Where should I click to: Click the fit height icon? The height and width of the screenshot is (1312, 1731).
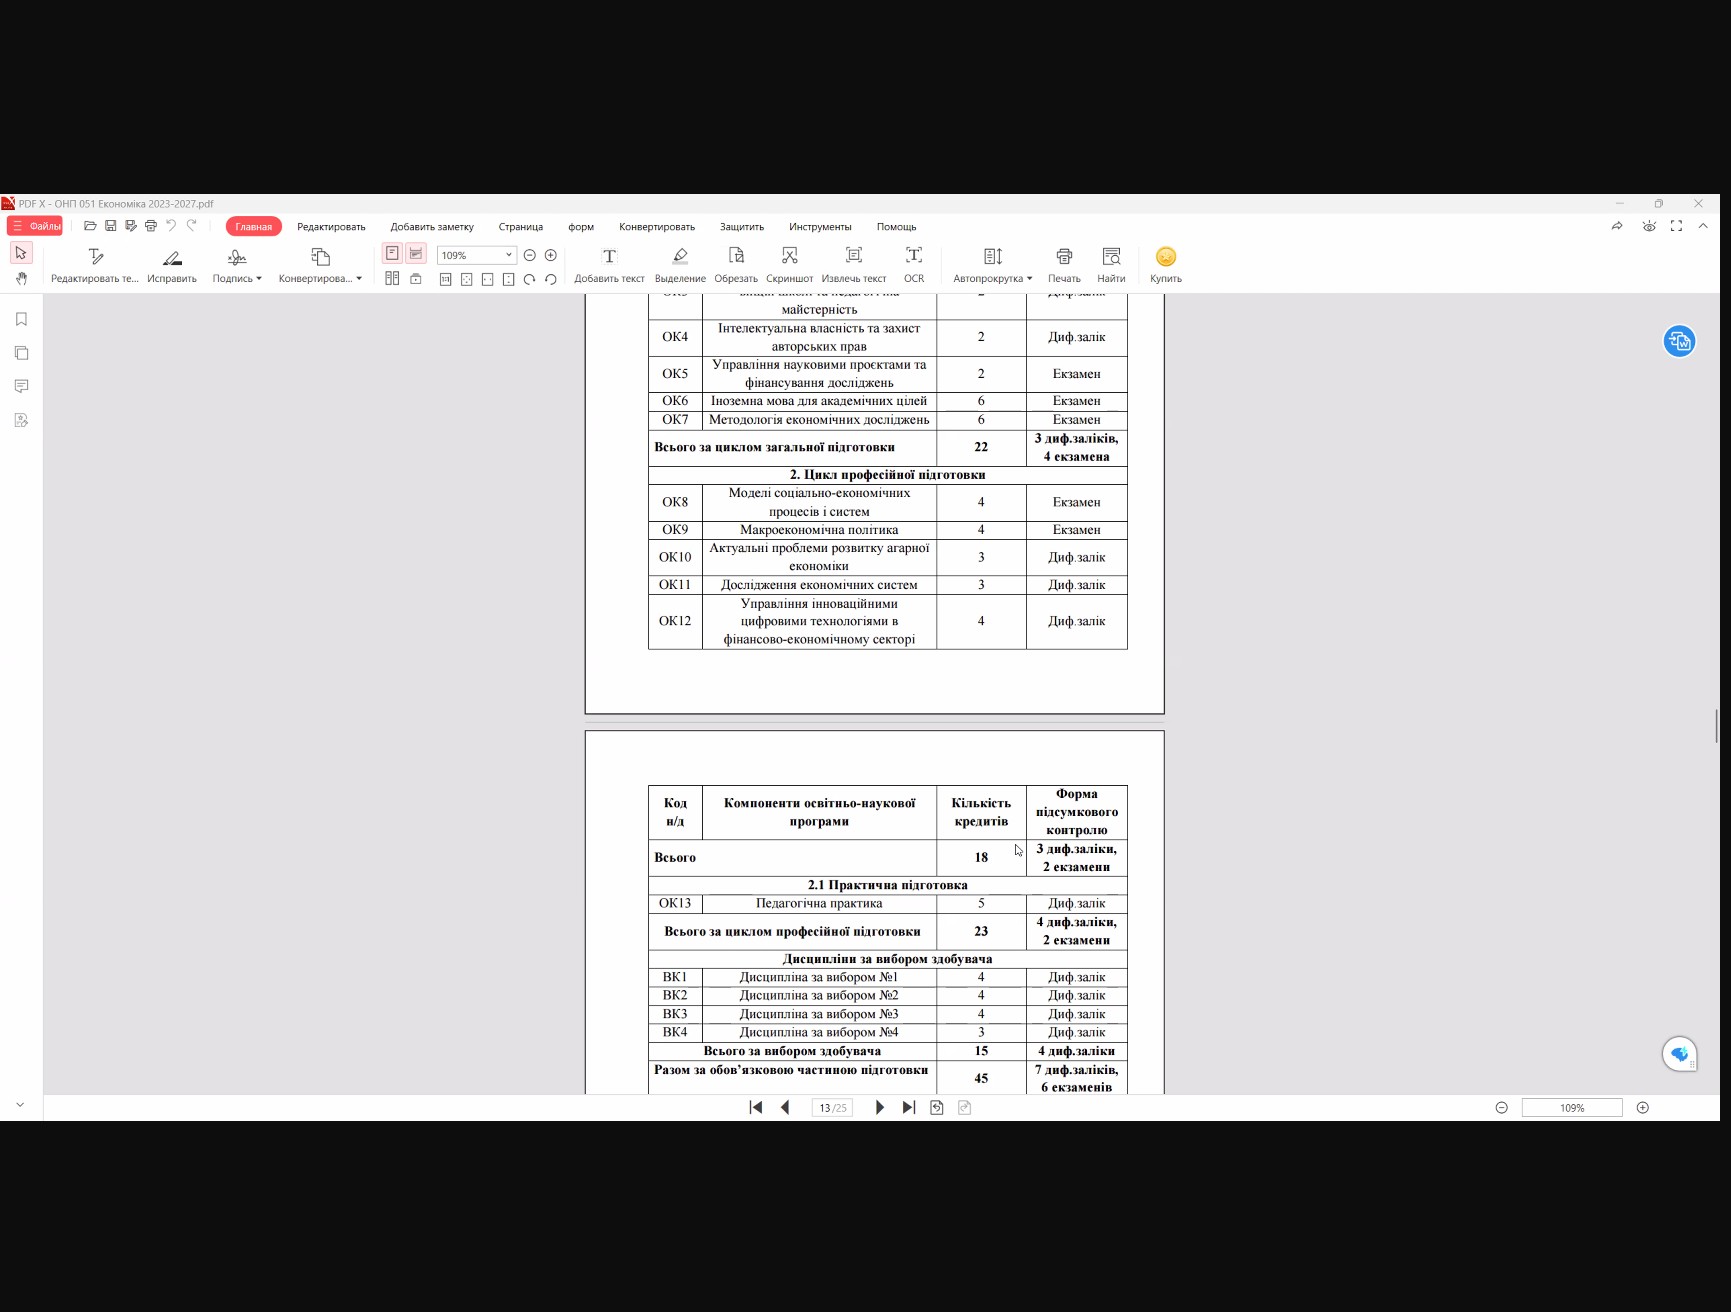[509, 279]
